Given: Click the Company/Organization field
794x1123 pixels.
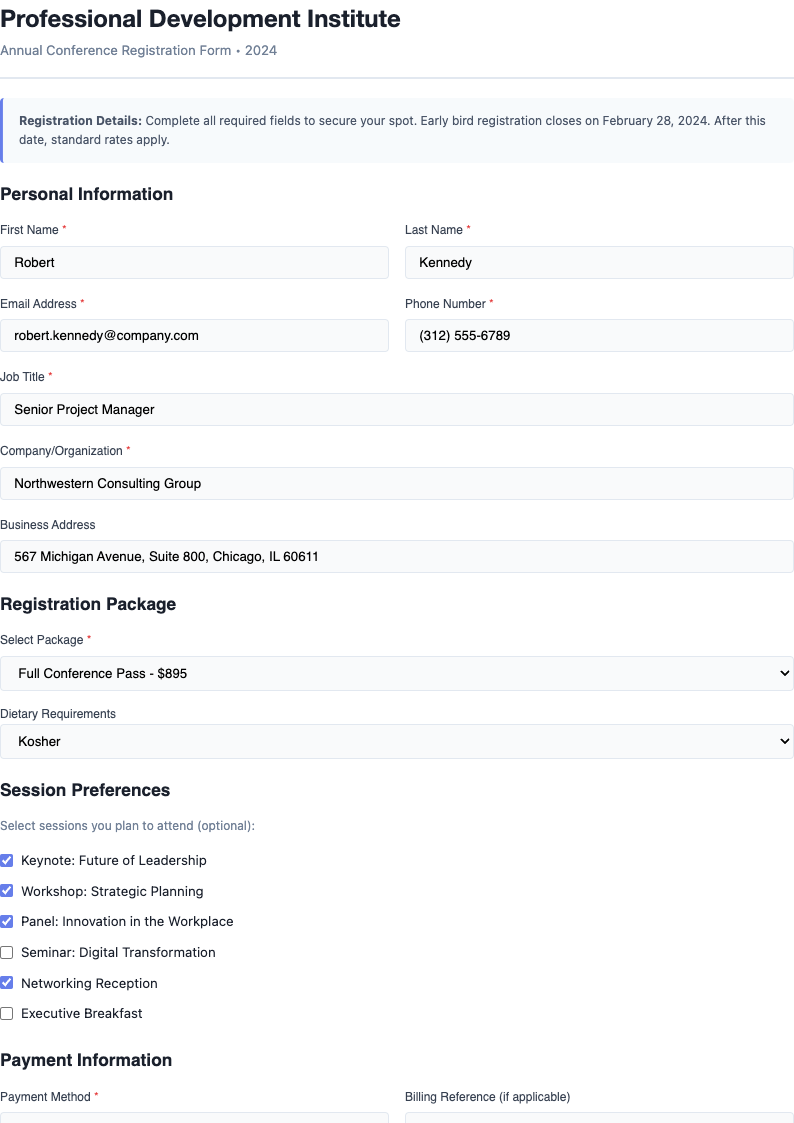Looking at the screenshot, I should pyautogui.click(x=397, y=483).
